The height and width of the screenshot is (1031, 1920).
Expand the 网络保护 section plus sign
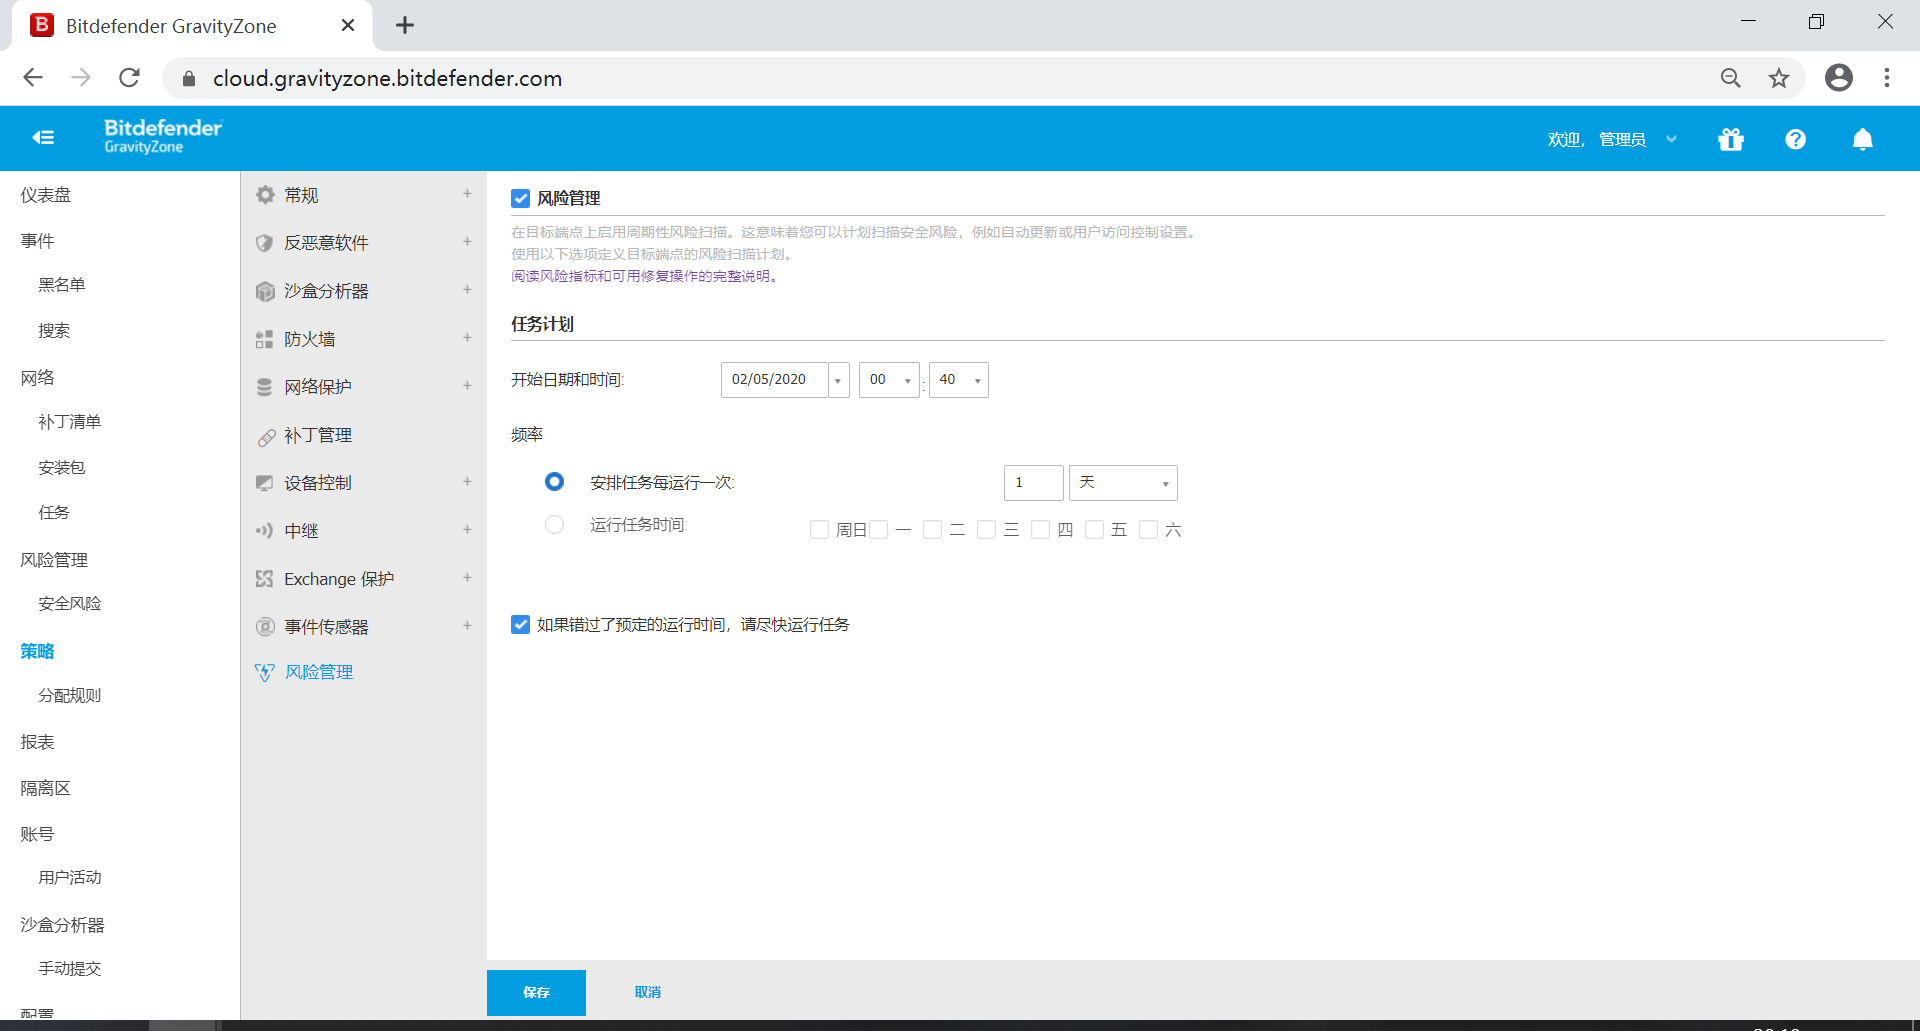point(467,386)
